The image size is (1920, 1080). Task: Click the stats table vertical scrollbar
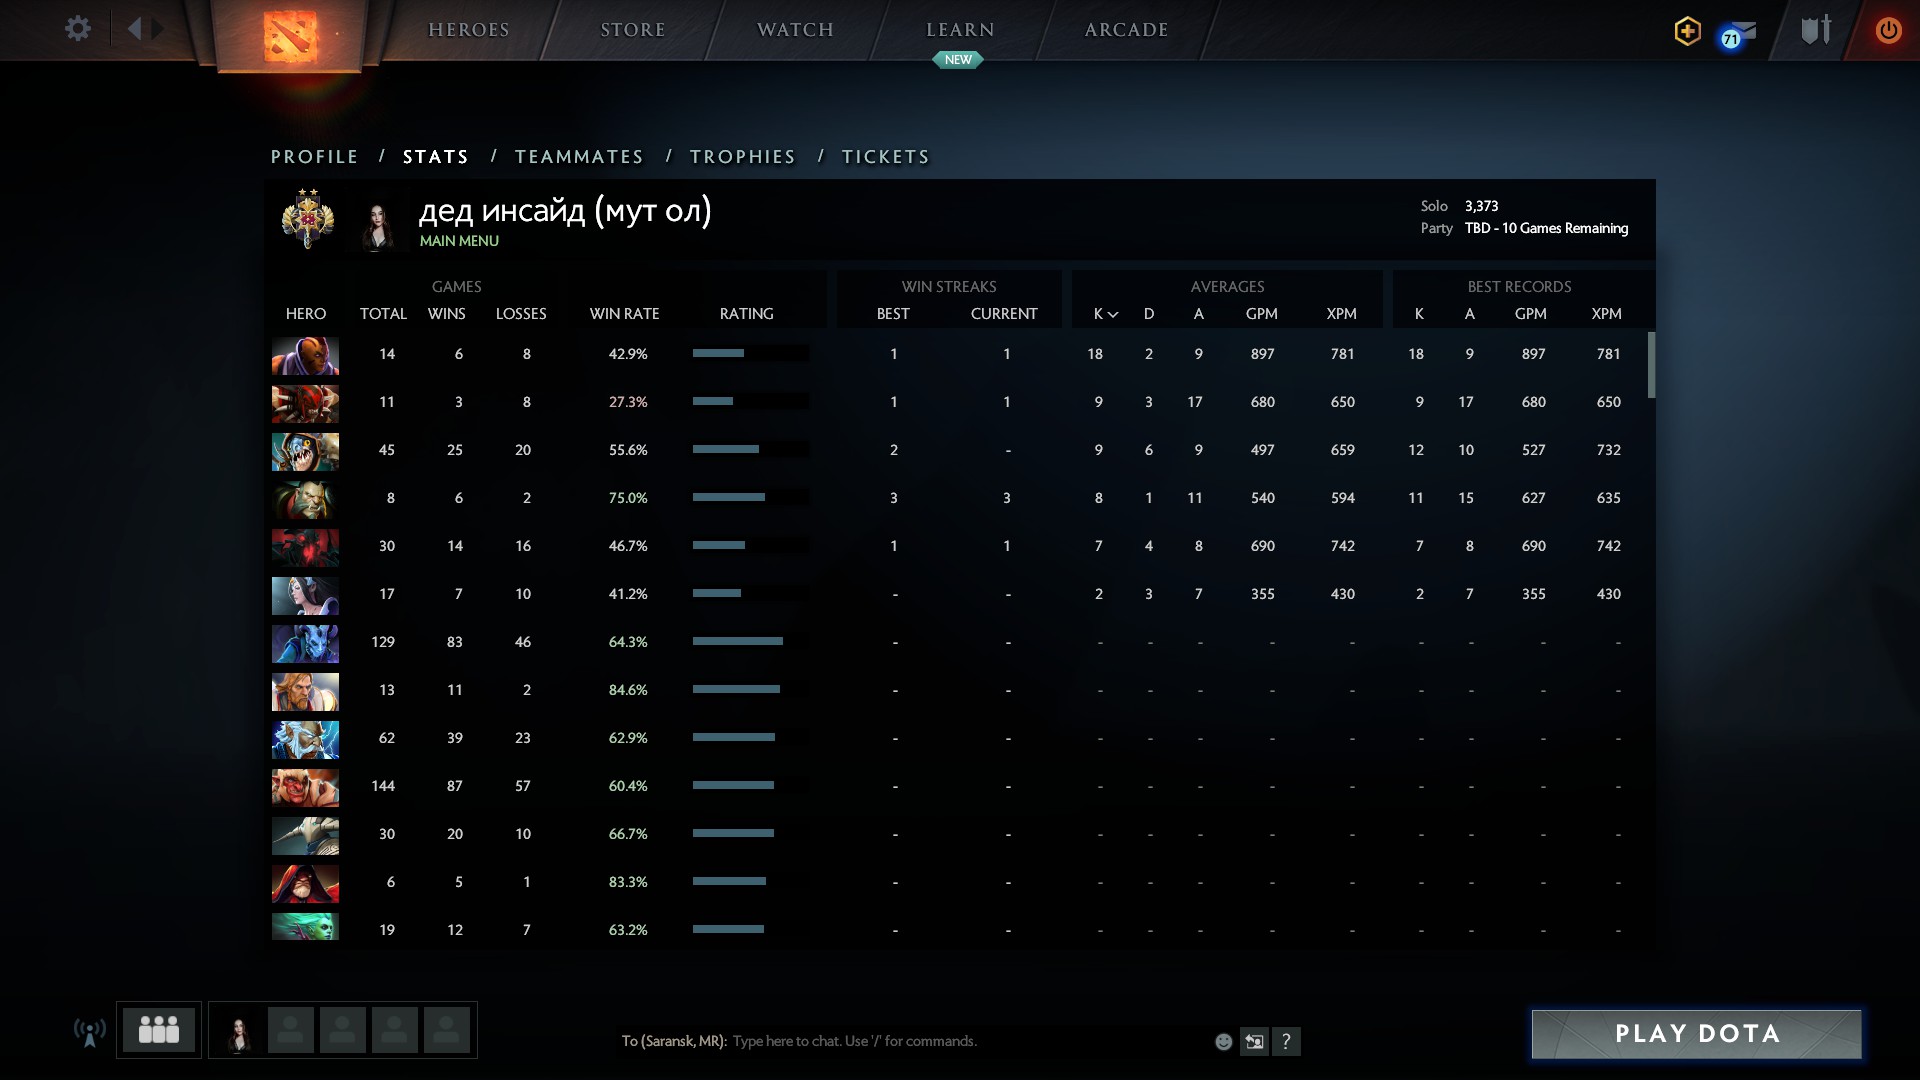[1651, 365]
